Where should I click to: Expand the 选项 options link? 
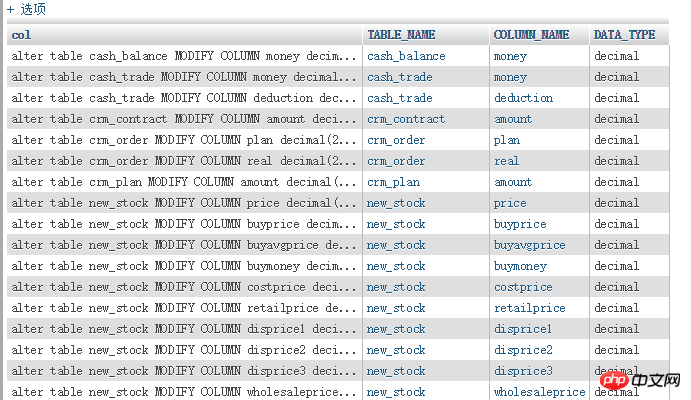[x=27, y=9]
